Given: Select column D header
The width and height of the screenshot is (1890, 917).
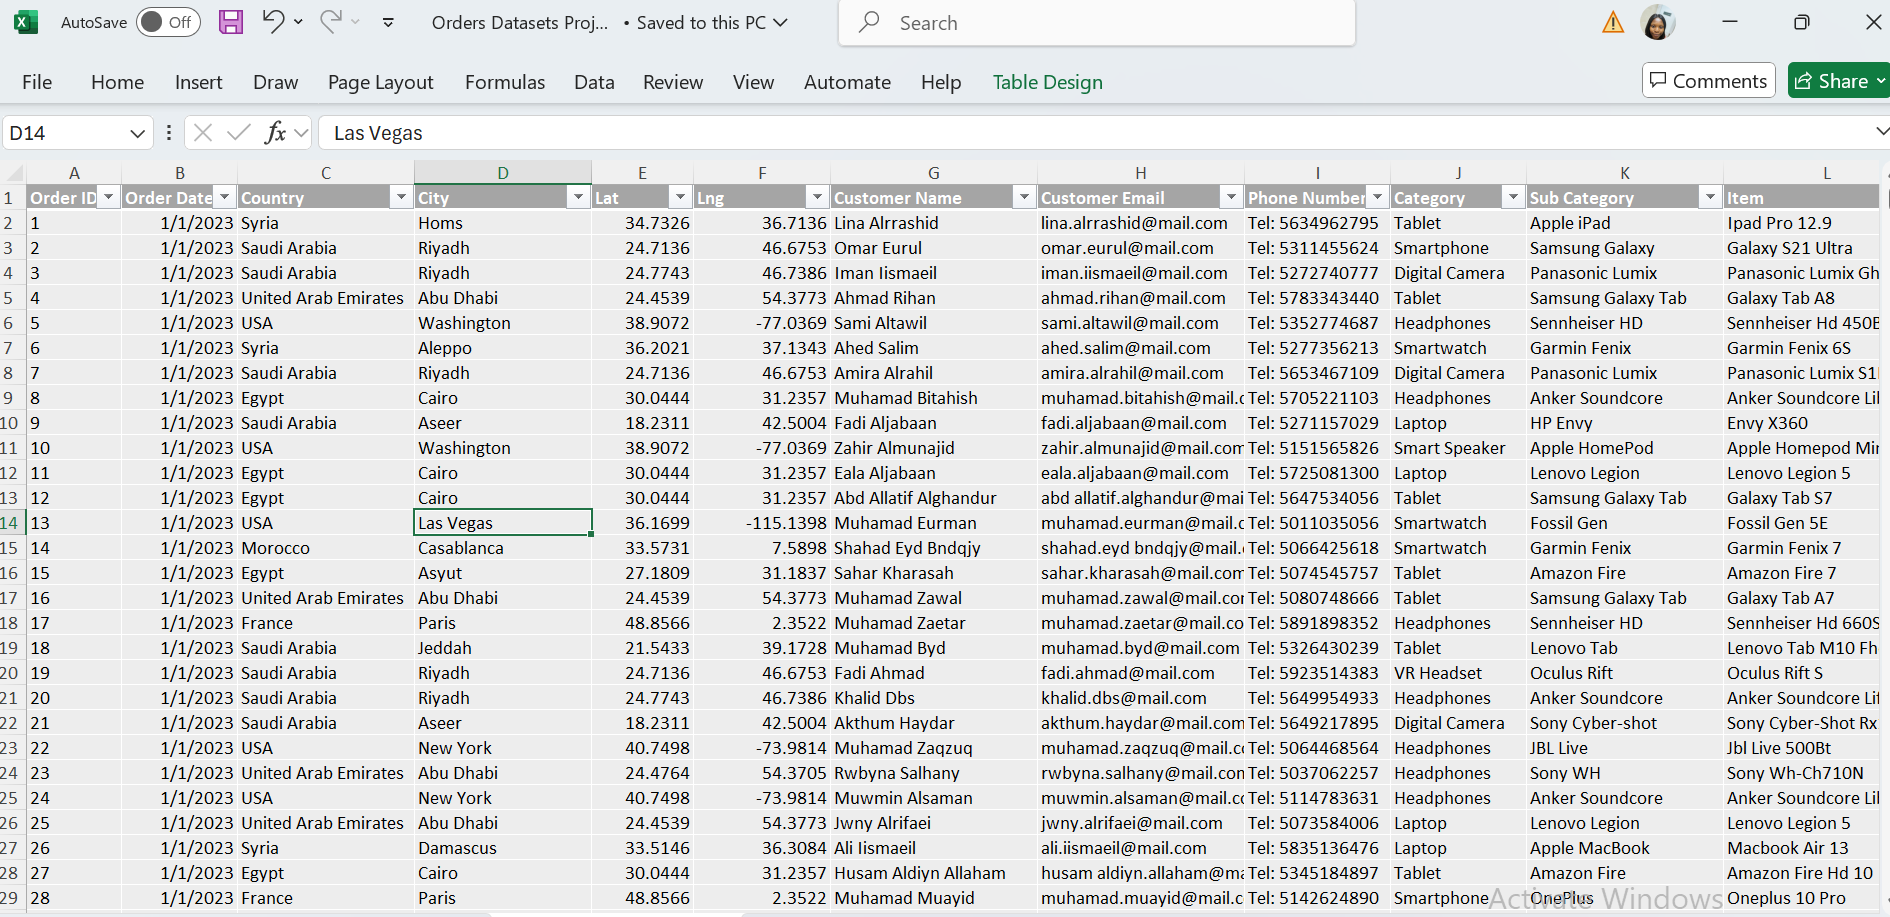Looking at the screenshot, I should (x=503, y=173).
